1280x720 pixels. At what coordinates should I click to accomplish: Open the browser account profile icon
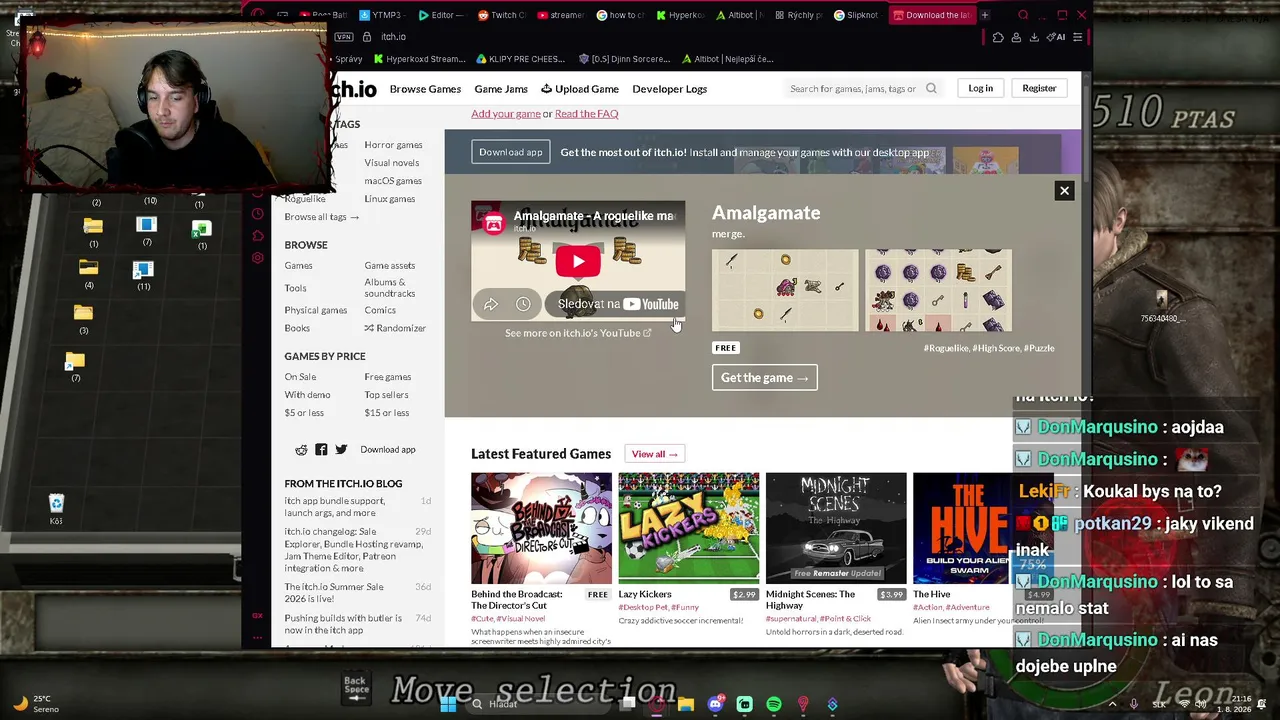pyautogui.click(x=1016, y=37)
